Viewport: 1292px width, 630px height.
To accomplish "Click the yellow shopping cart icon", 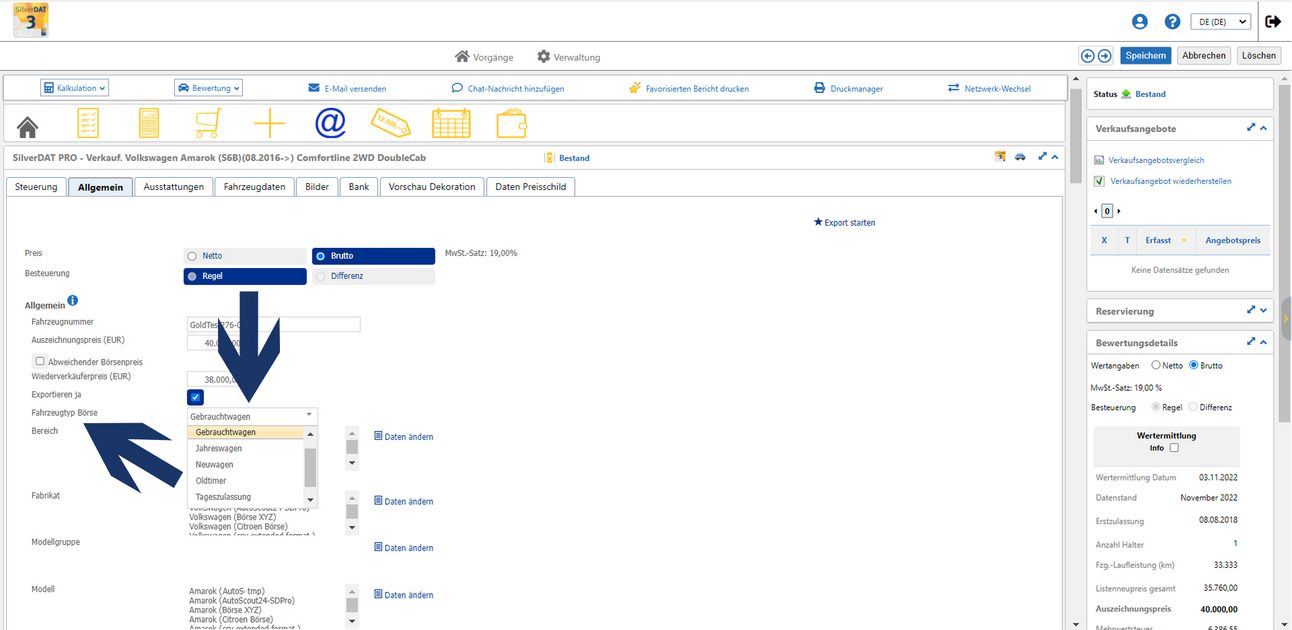I will click(208, 123).
